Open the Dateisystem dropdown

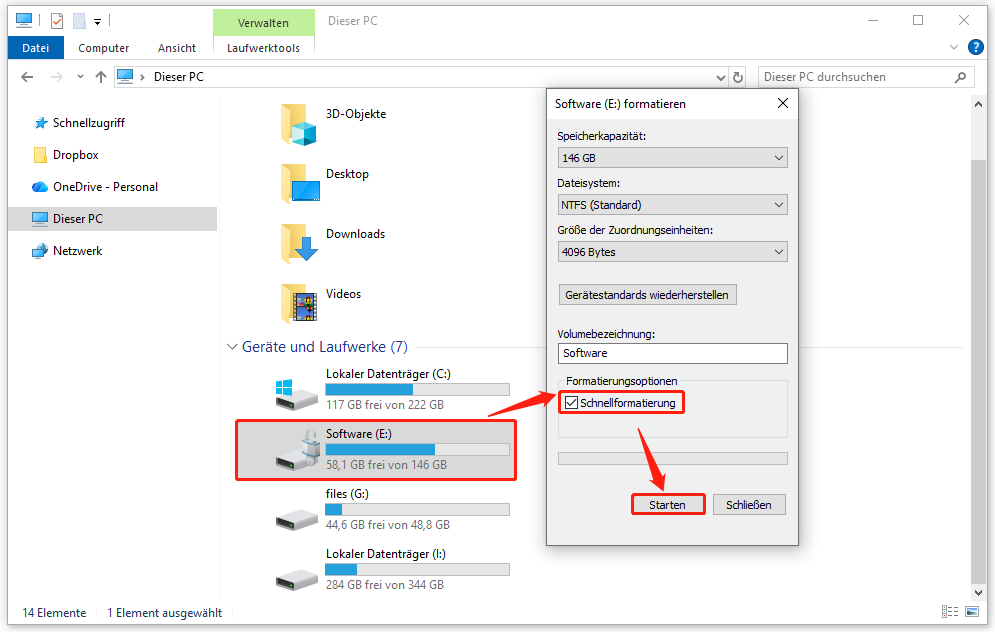(671, 204)
